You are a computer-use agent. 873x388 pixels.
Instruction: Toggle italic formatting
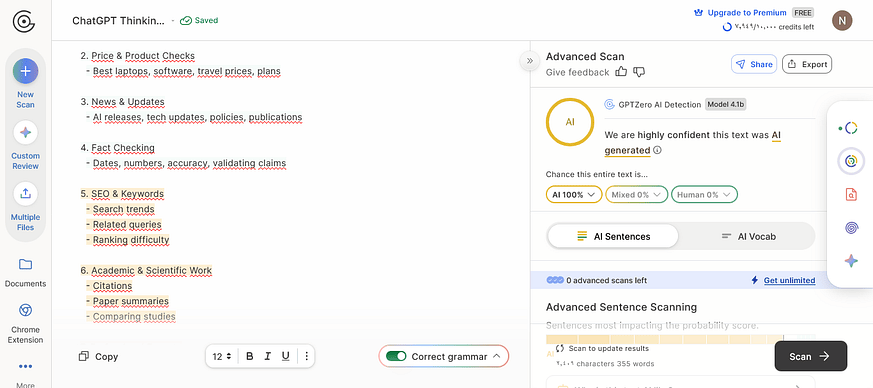coord(267,356)
